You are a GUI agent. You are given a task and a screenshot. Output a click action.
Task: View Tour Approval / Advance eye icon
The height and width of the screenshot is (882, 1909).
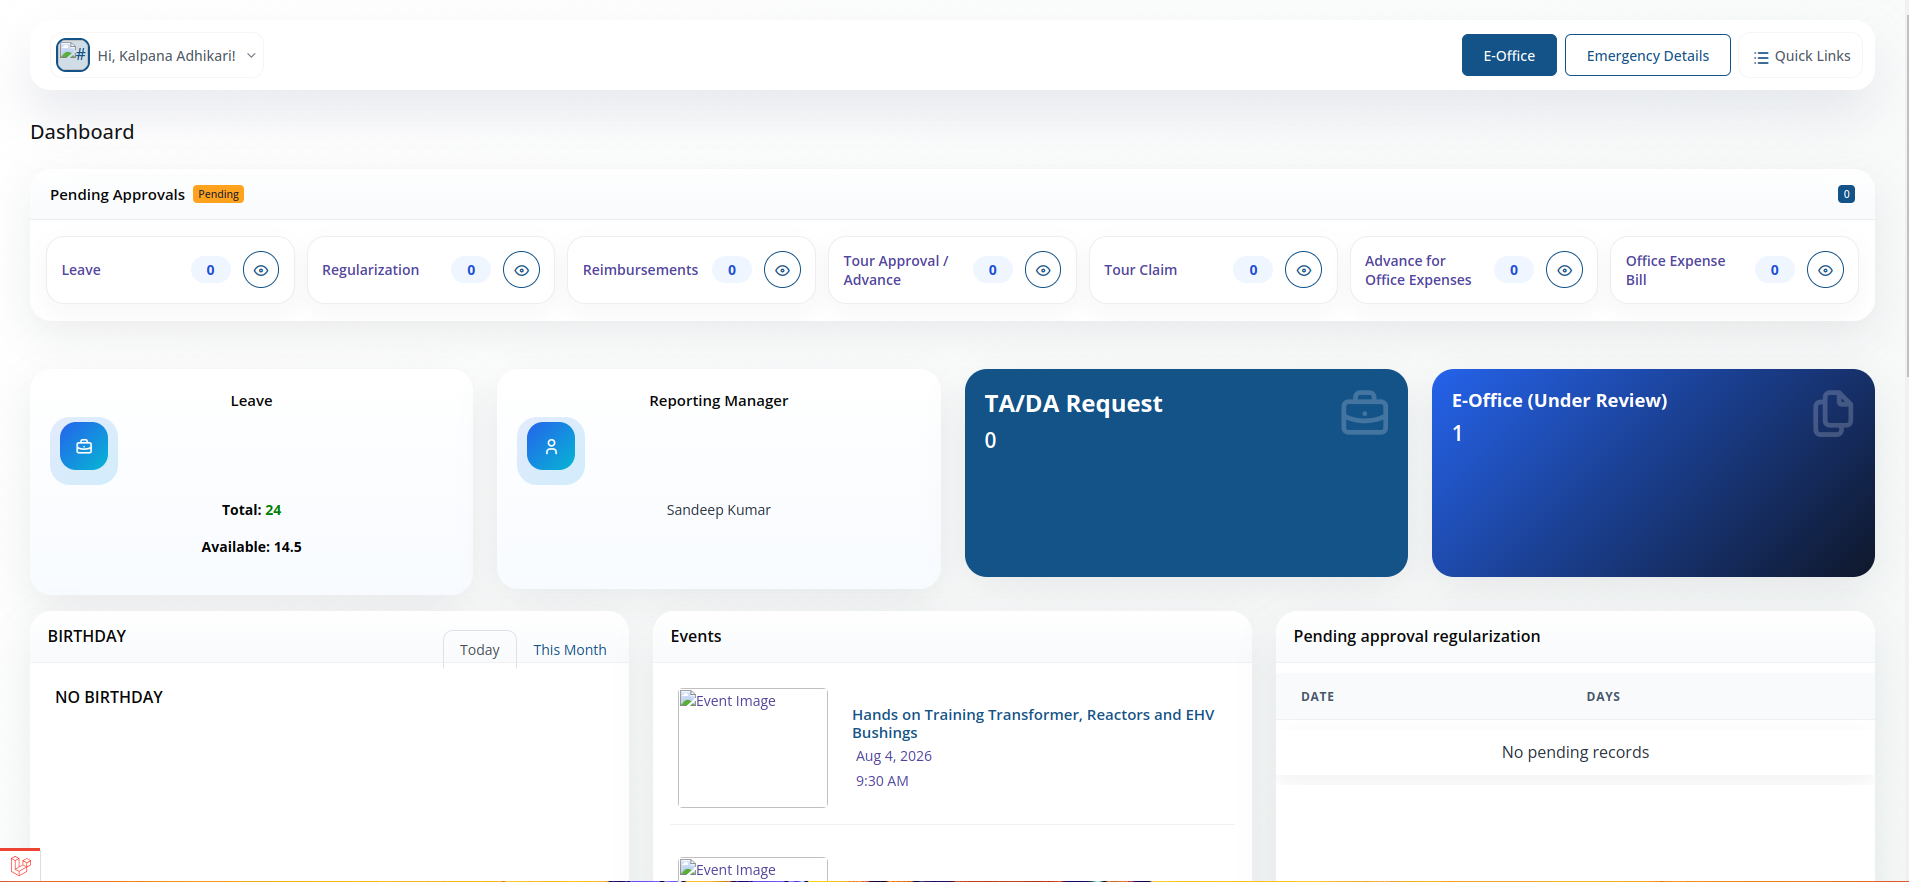point(1043,270)
